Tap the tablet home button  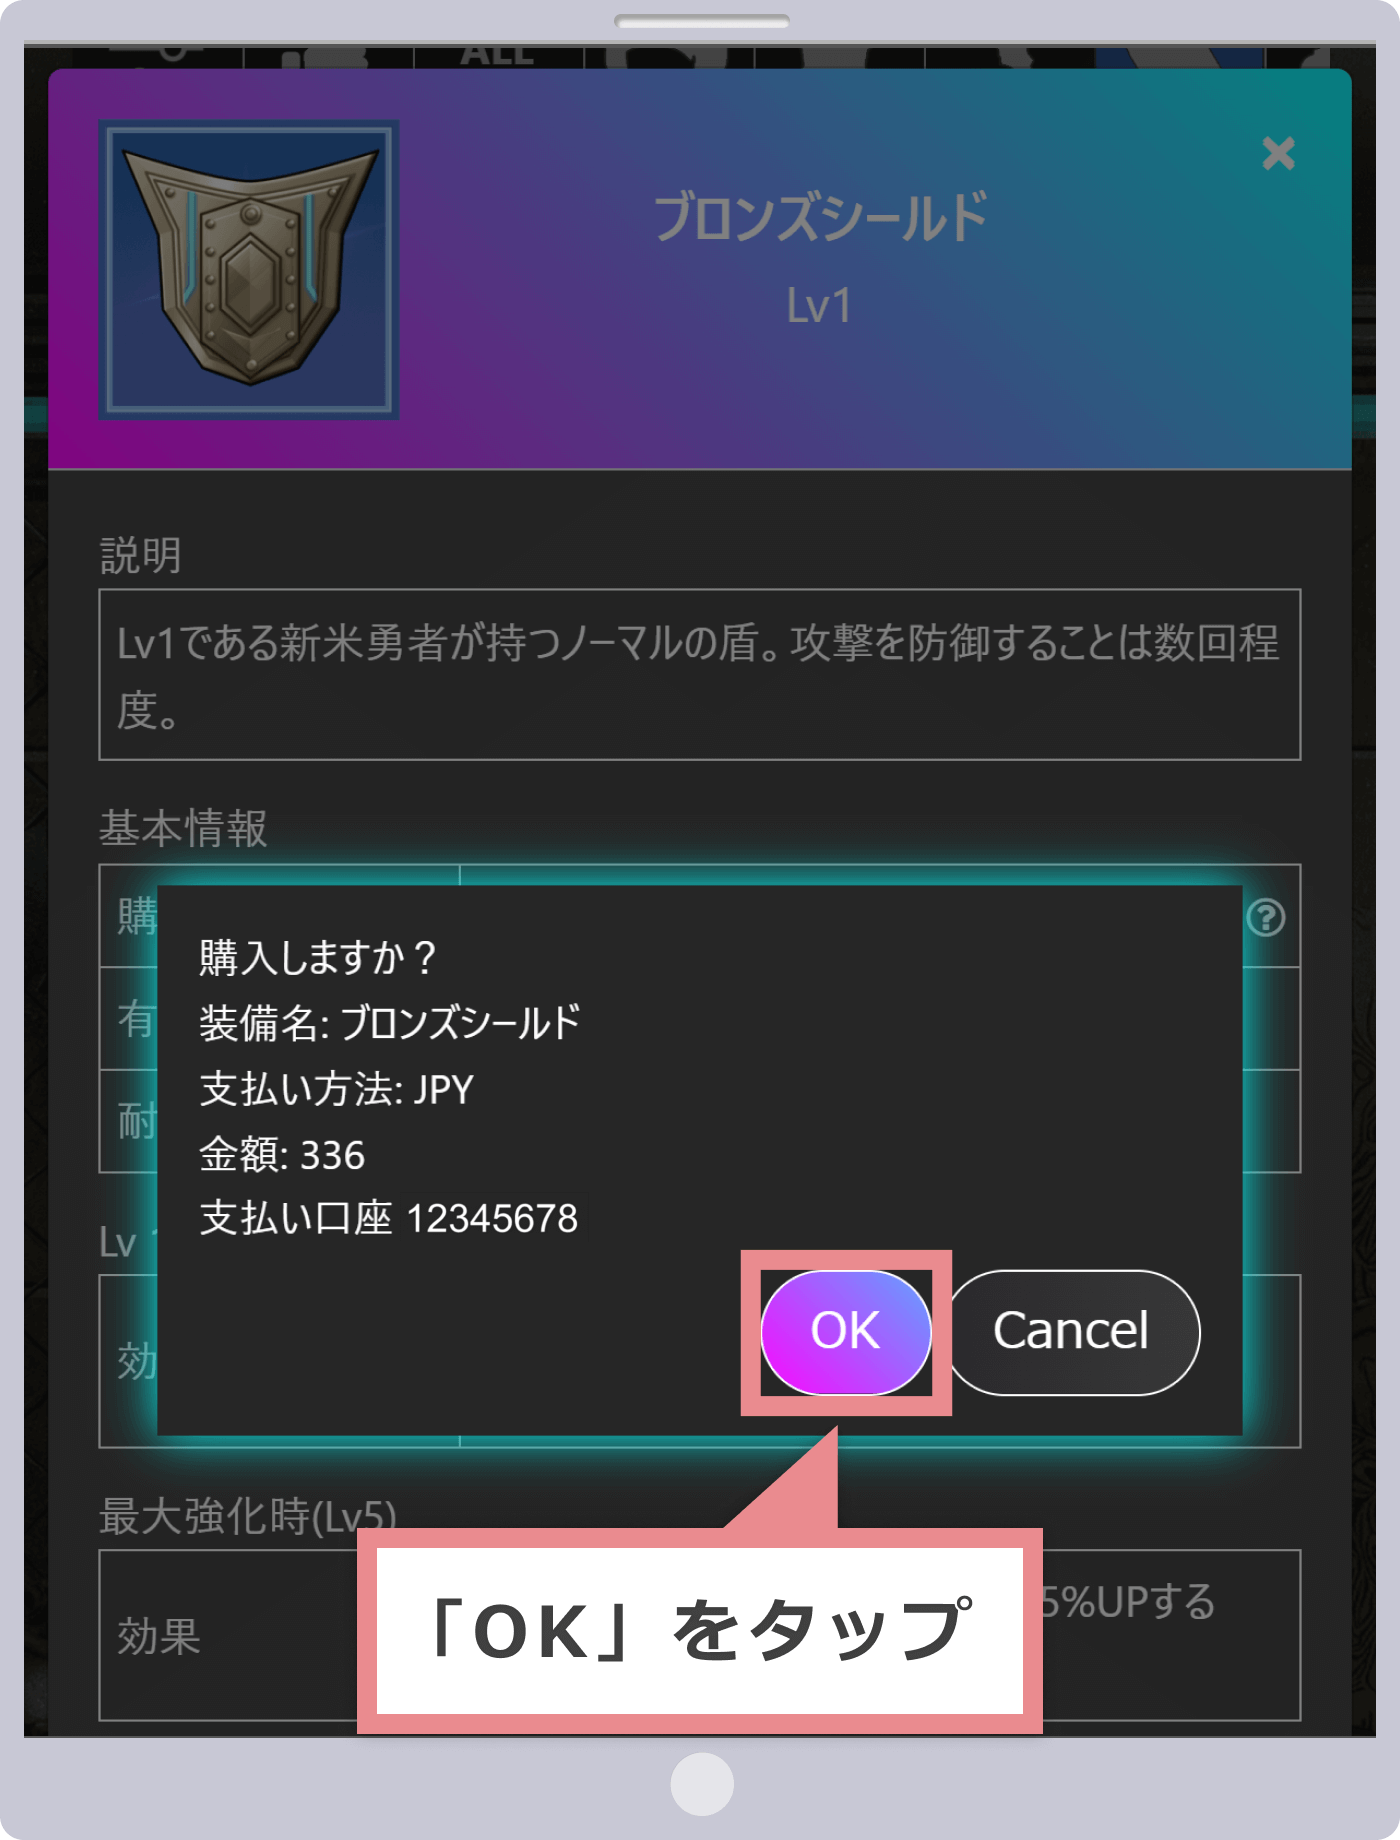(702, 1784)
